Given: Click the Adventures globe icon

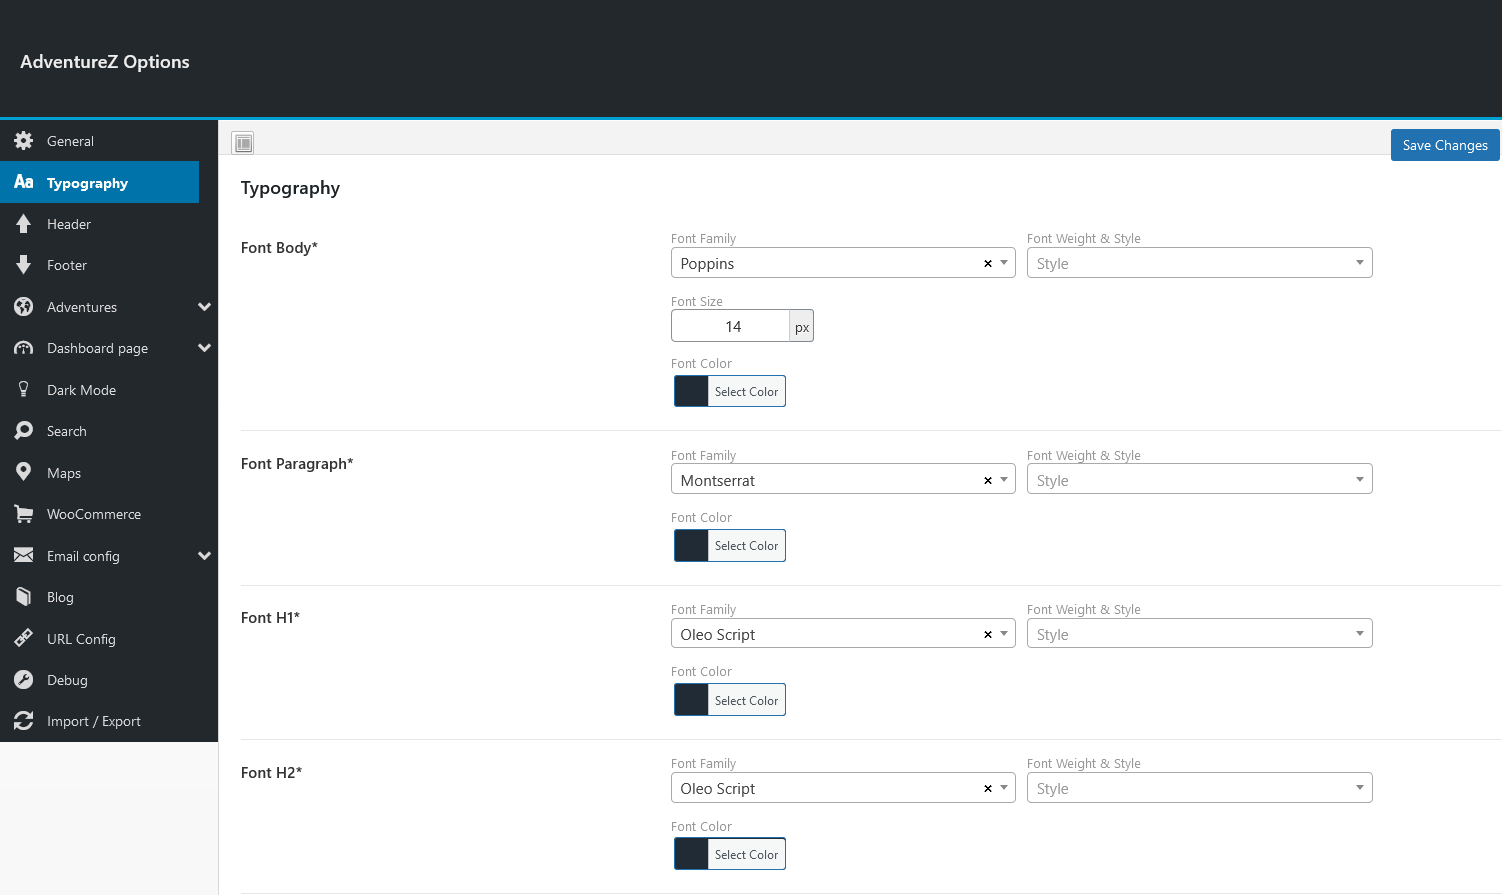Looking at the screenshot, I should pyautogui.click(x=24, y=307).
